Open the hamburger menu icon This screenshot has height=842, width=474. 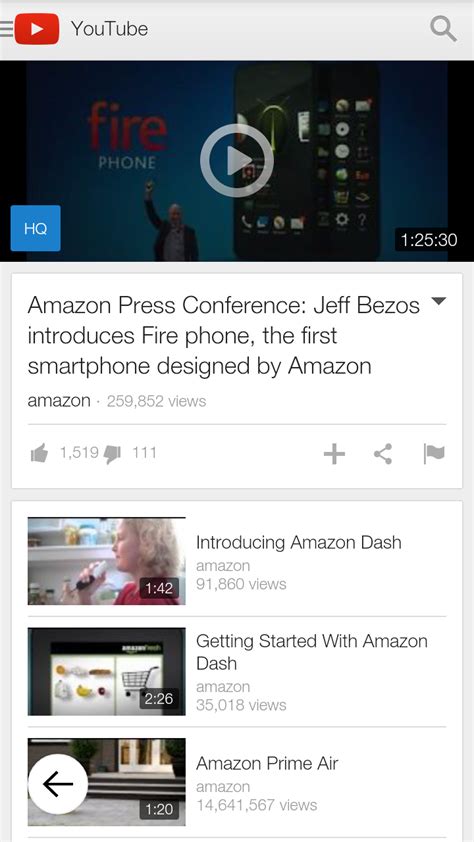6,28
